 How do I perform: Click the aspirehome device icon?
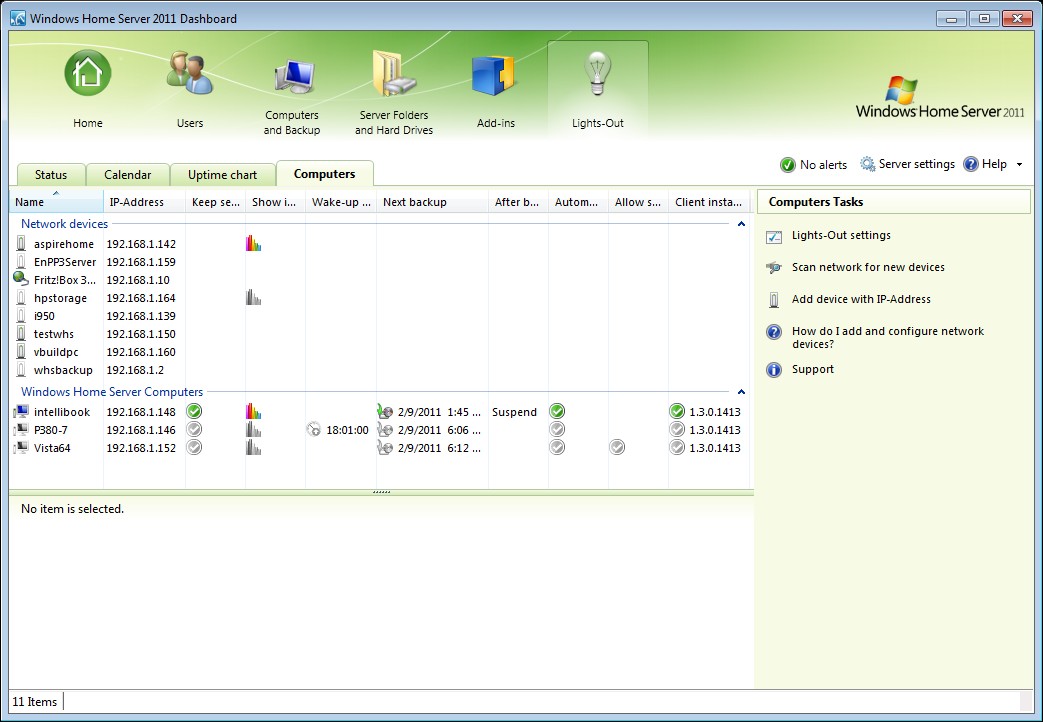pyautogui.click(x=21, y=244)
